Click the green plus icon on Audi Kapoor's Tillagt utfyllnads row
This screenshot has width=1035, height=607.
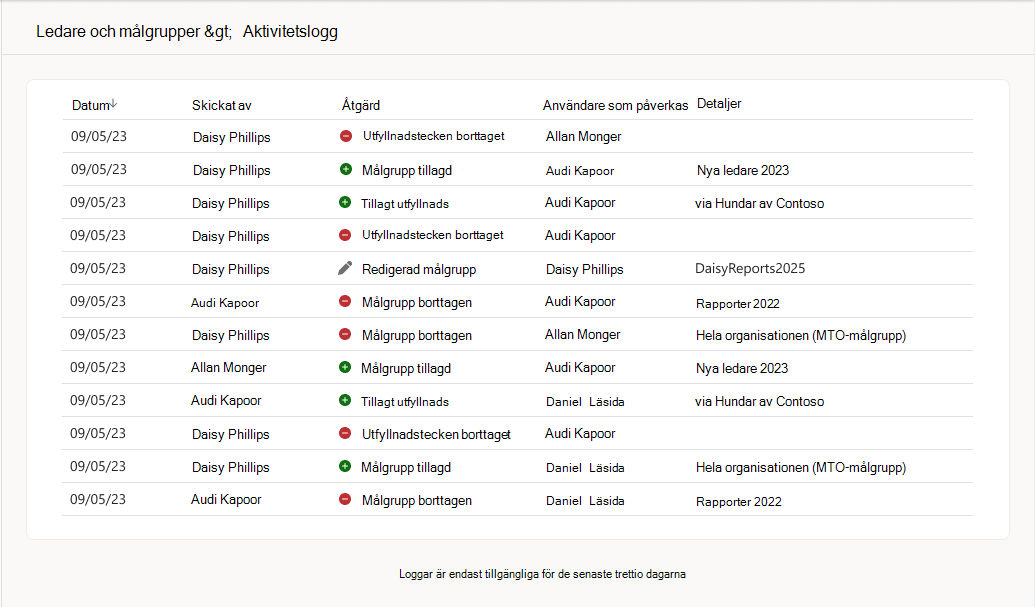[345, 400]
